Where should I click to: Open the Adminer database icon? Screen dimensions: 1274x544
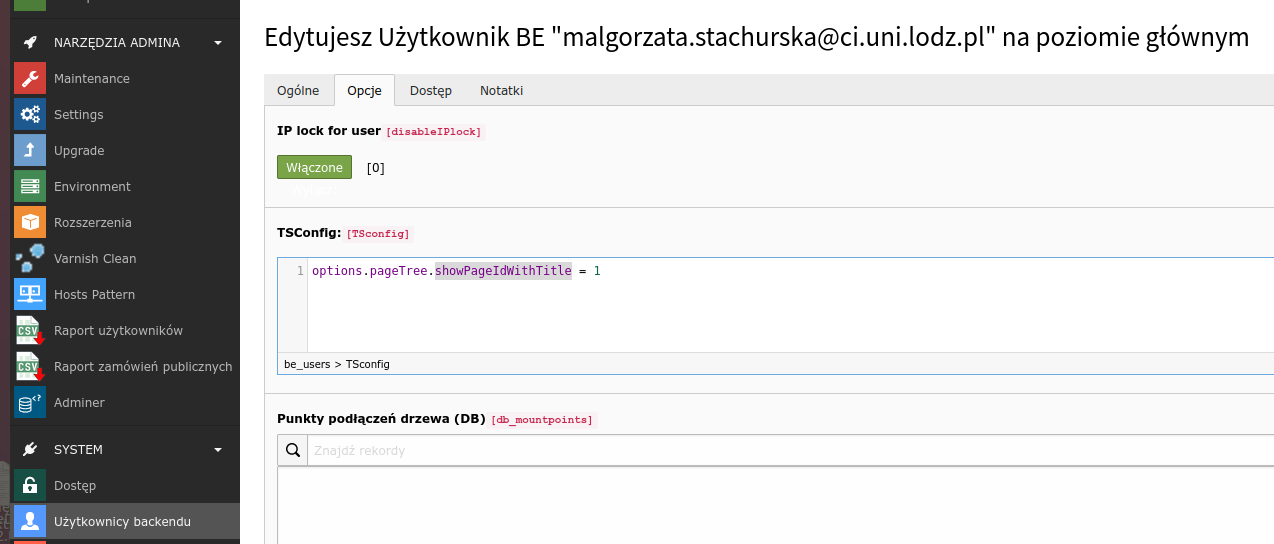(x=30, y=402)
